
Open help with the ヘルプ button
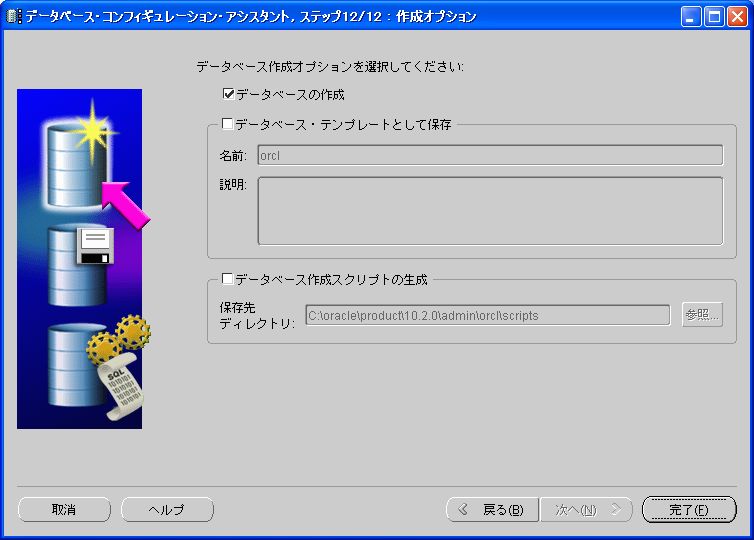(167, 509)
